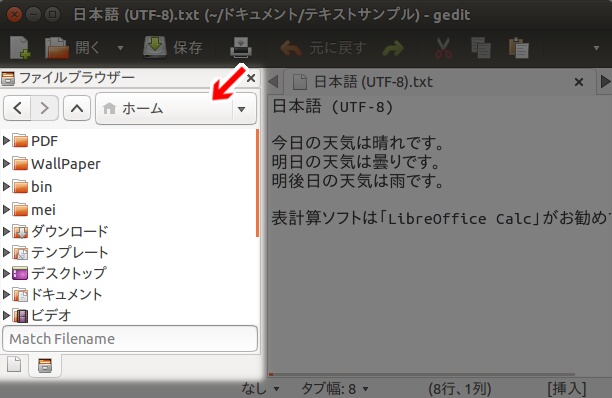
Task: Click the paste clipboard icon
Action: pos(519,48)
